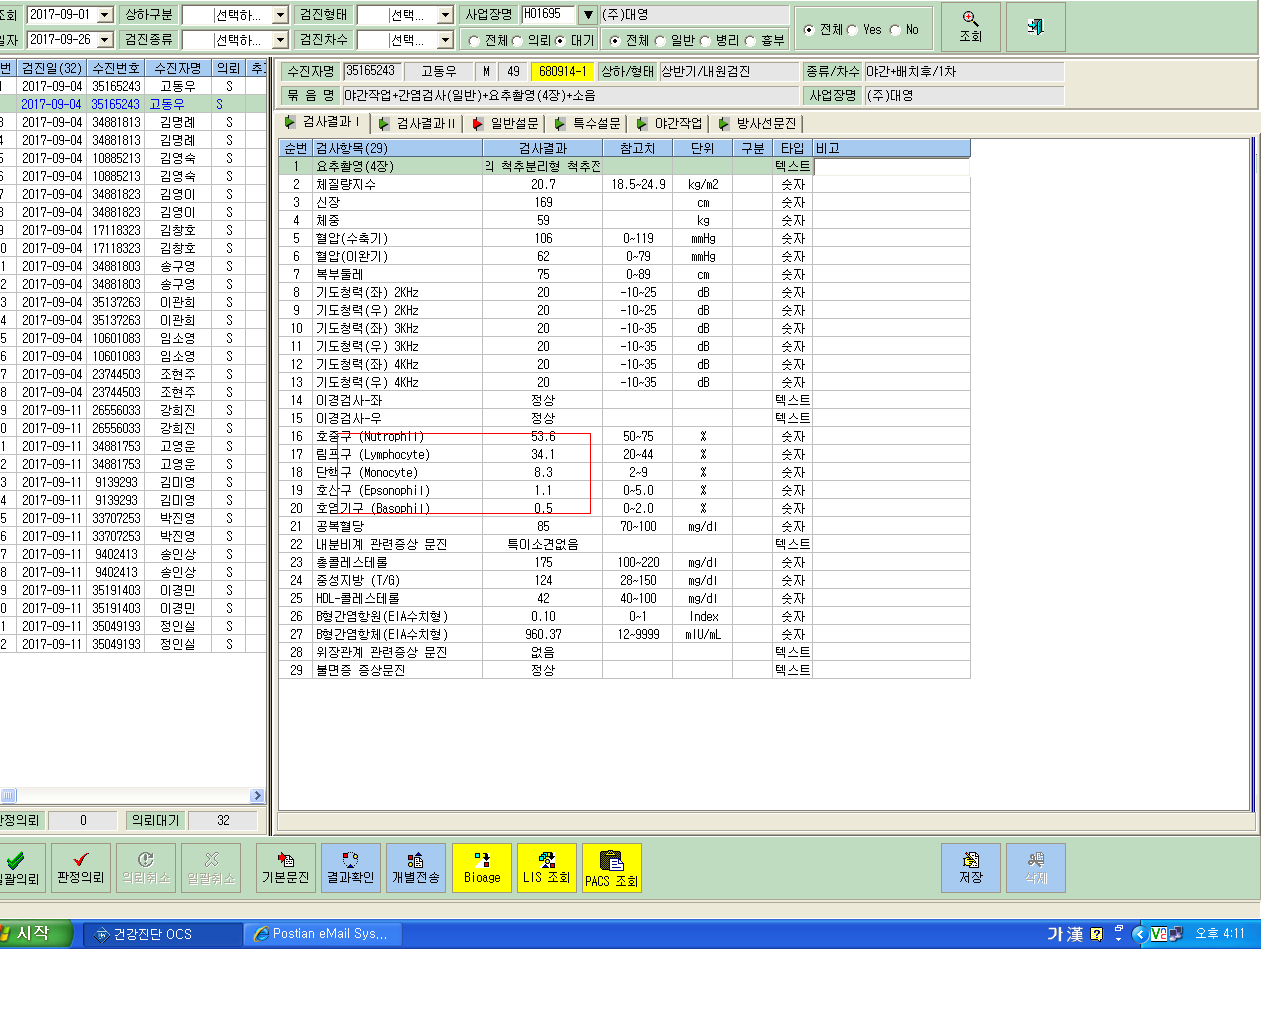This screenshot has width=1280, height=1024.
Task: Open the PACS 조회 yellow button
Action: [612, 867]
